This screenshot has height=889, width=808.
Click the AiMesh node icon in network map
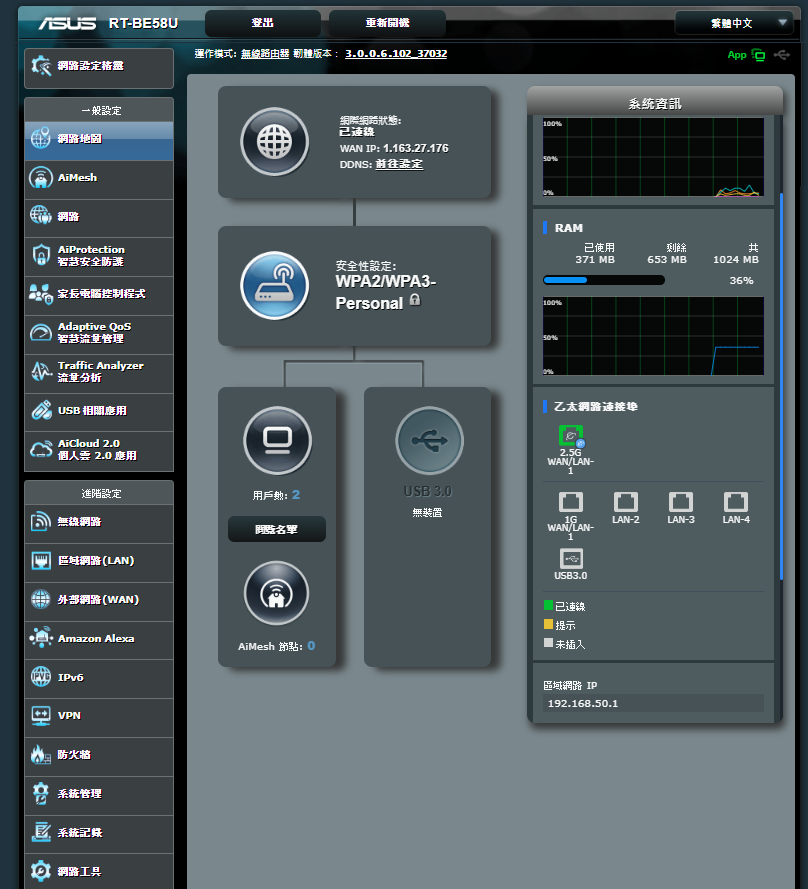click(x=277, y=594)
